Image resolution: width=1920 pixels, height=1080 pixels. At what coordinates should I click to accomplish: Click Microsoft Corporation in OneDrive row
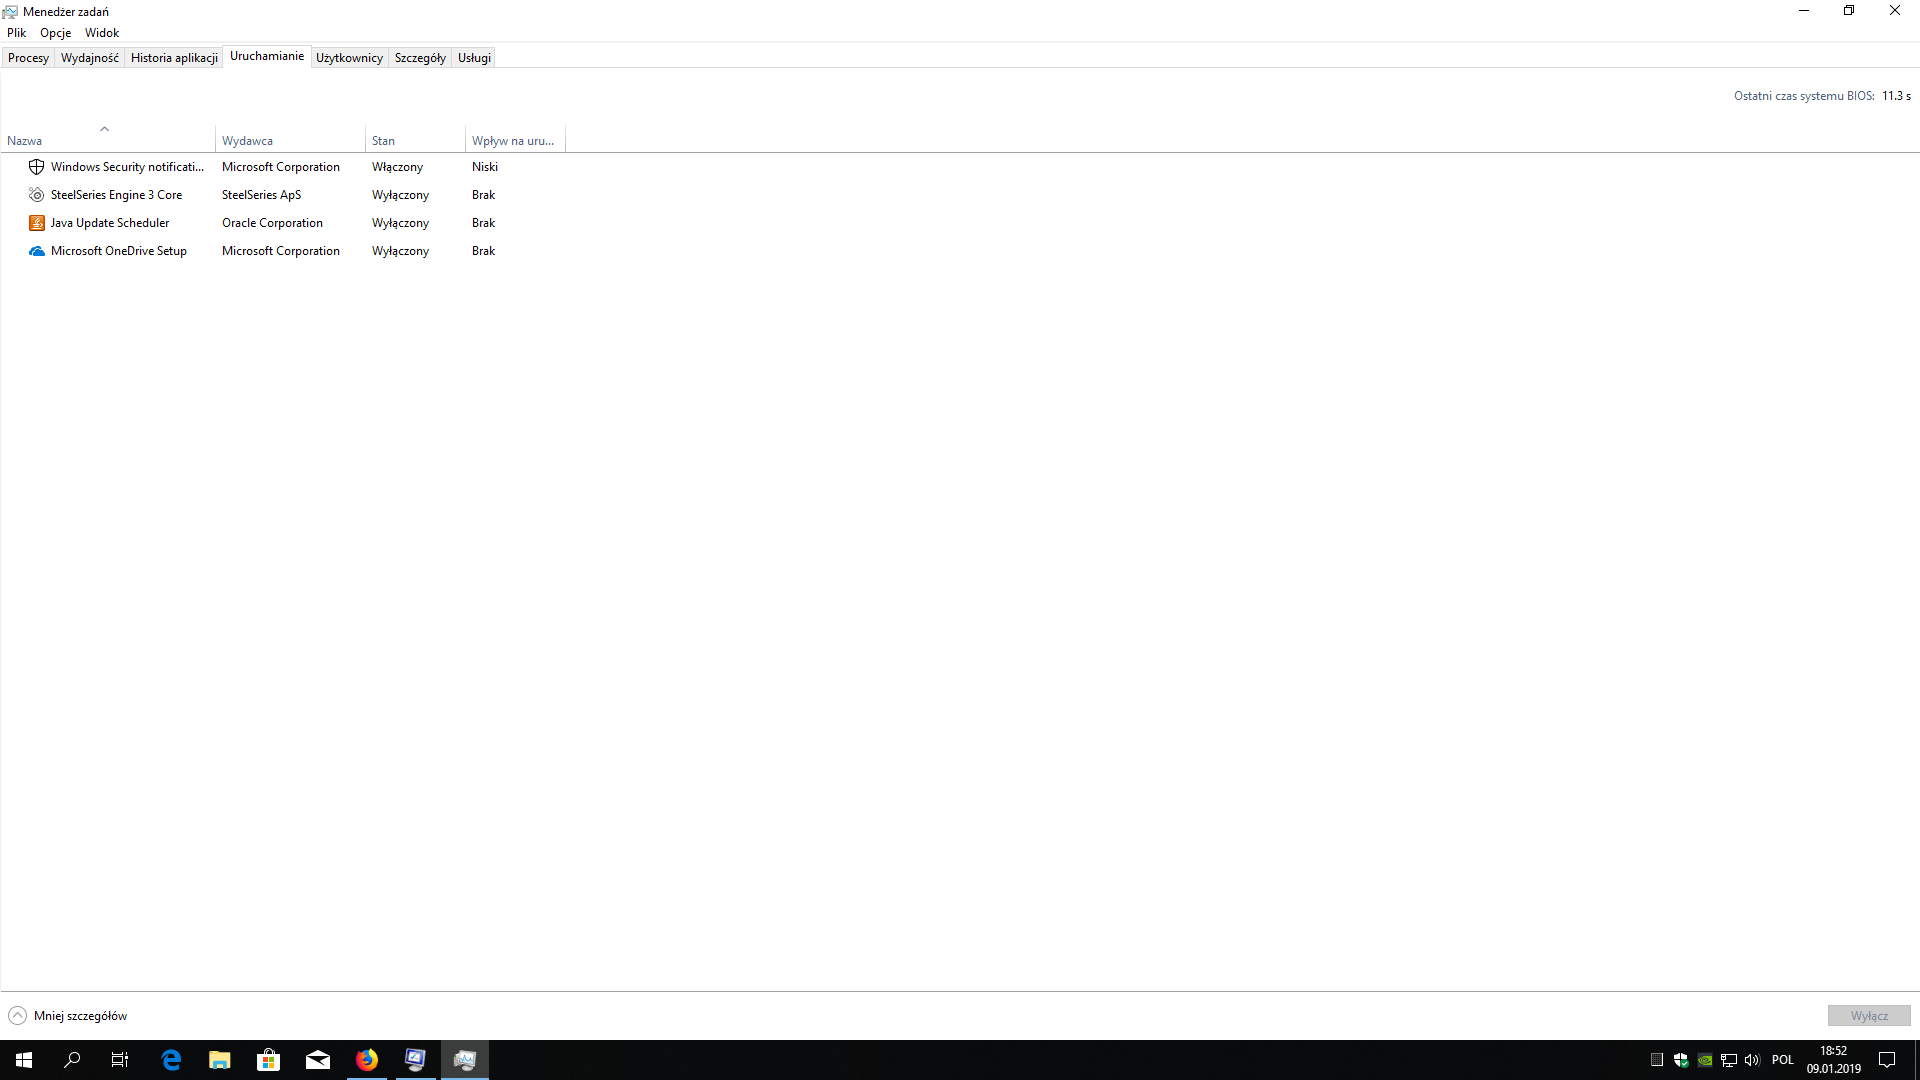pyautogui.click(x=281, y=251)
